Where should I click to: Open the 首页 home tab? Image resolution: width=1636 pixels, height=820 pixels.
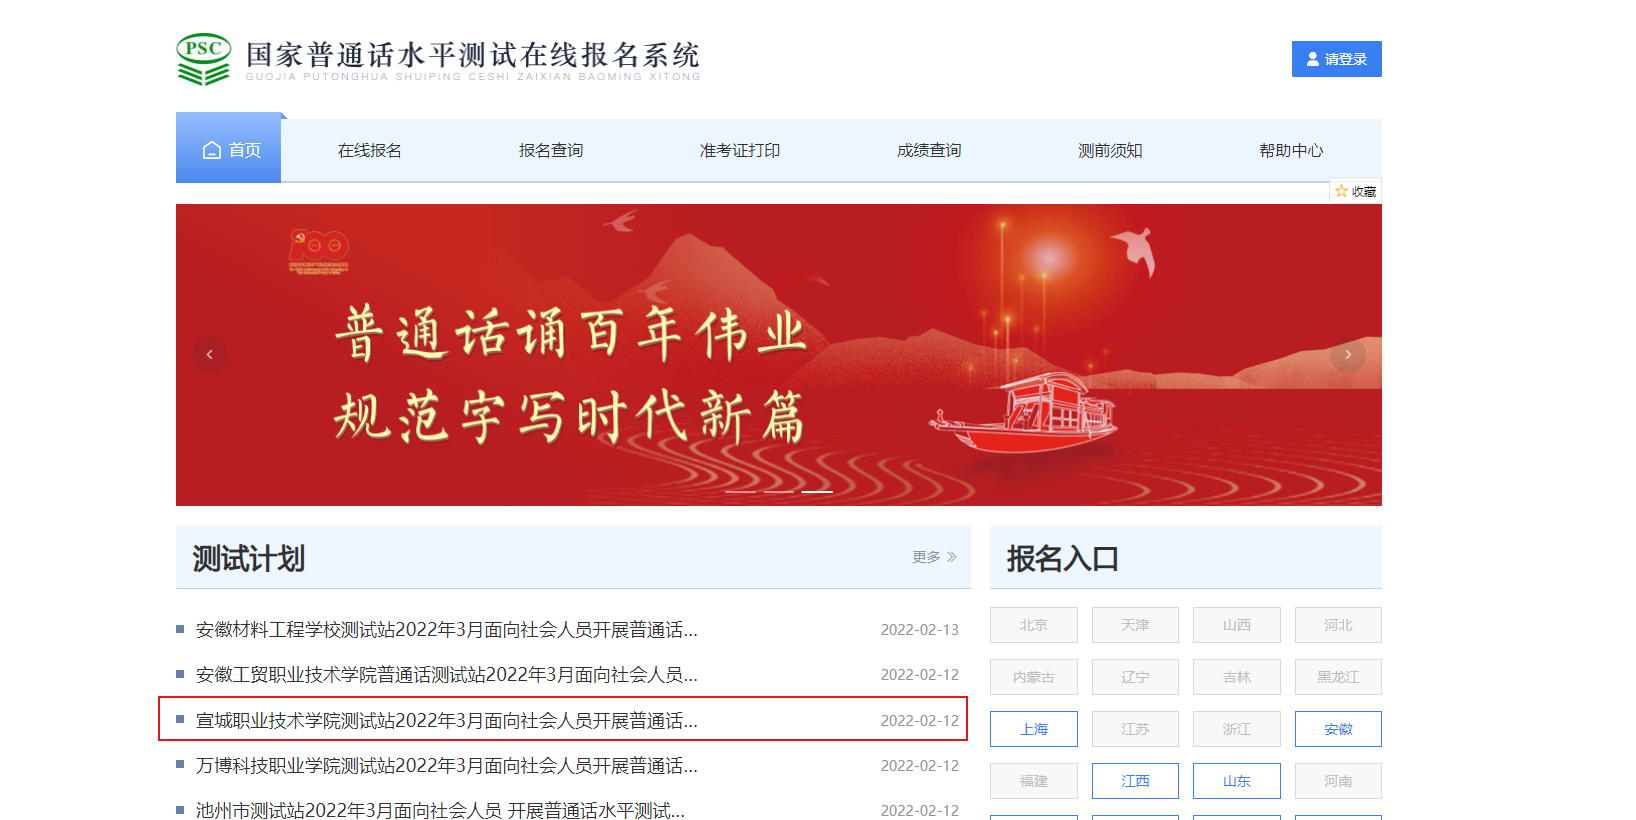click(x=229, y=150)
